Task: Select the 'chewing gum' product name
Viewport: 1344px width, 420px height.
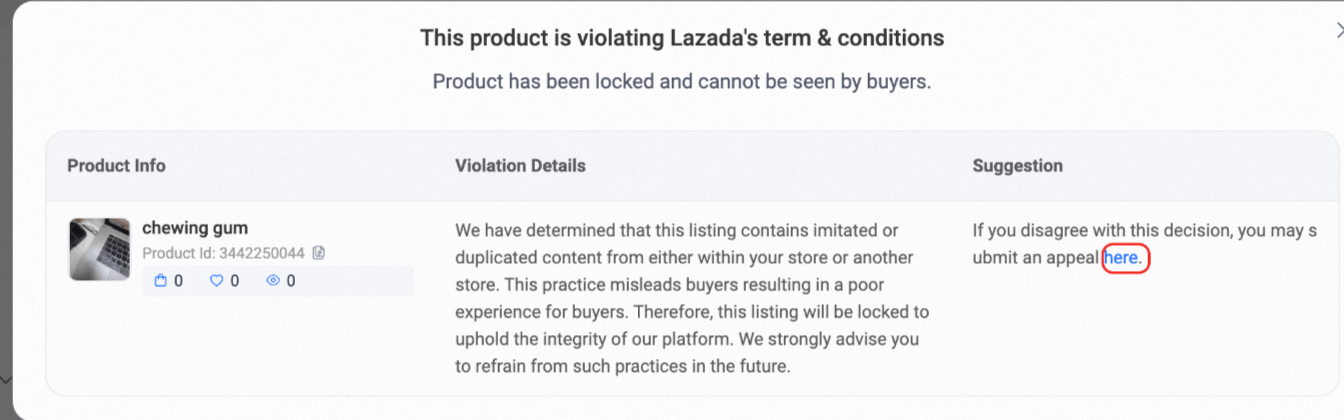Action: click(x=195, y=228)
